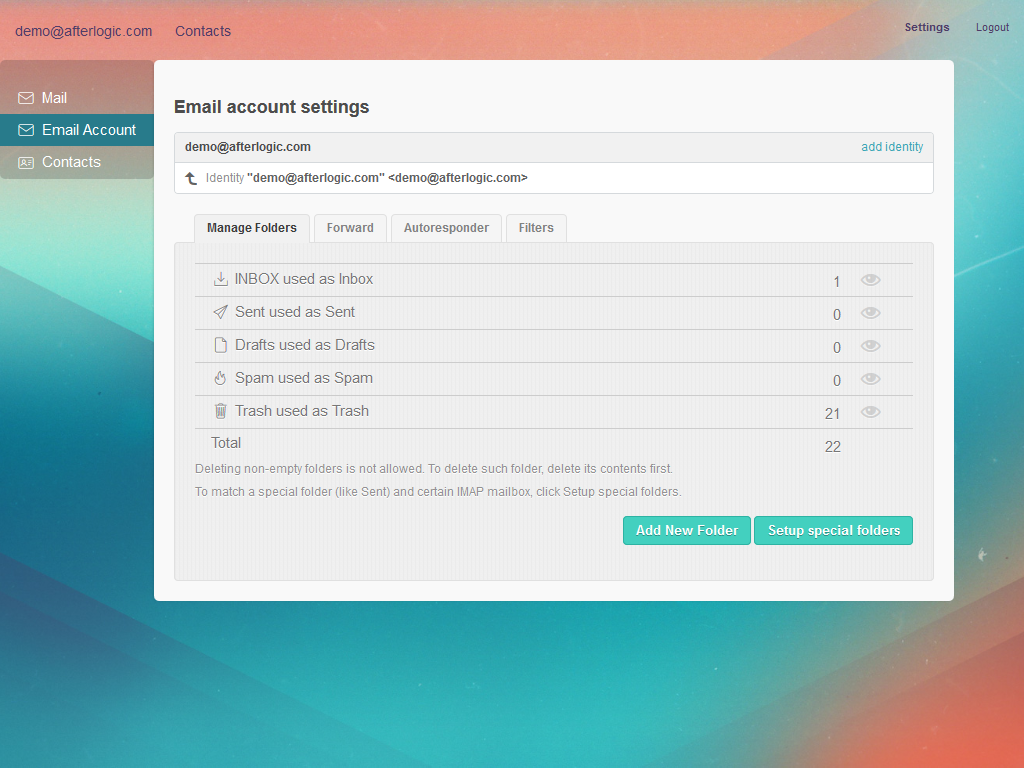The height and width of the screenshot is (768, 1024).
Task: Hide the Spam folder with its eye toggle
Action: pyautogui.click(x=870, y=379)
